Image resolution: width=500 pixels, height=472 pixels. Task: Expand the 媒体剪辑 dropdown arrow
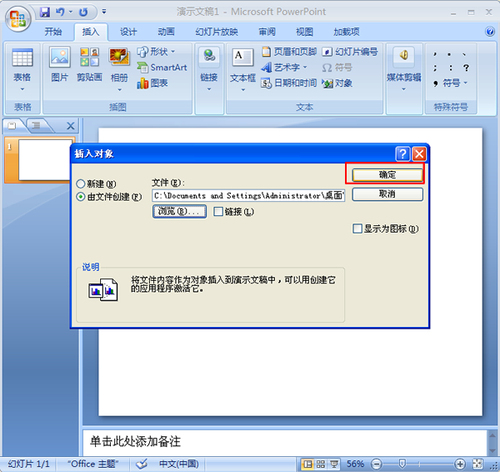point(404,89)
